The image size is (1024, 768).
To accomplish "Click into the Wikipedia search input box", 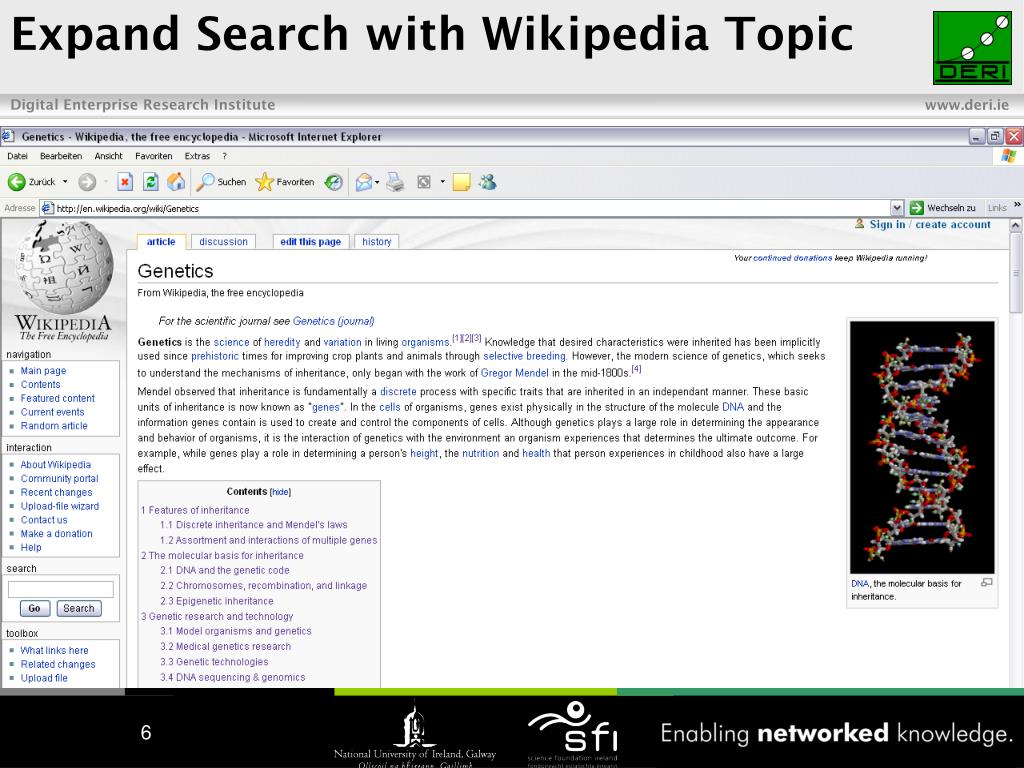I will click(x=61, y=589).
